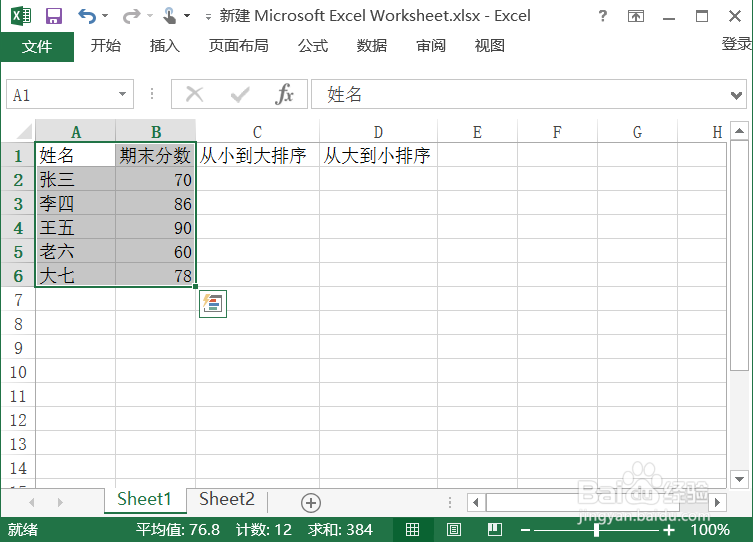Select row 7 header

[18, 300]
